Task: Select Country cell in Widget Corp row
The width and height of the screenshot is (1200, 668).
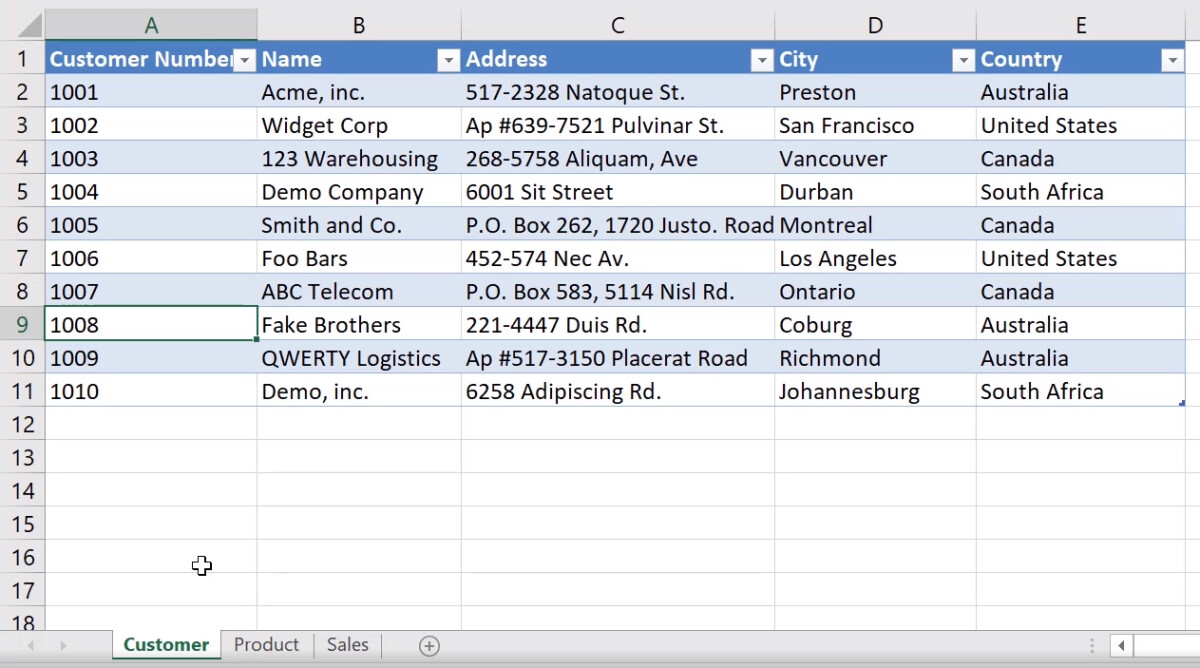Action: point(1081,125)
